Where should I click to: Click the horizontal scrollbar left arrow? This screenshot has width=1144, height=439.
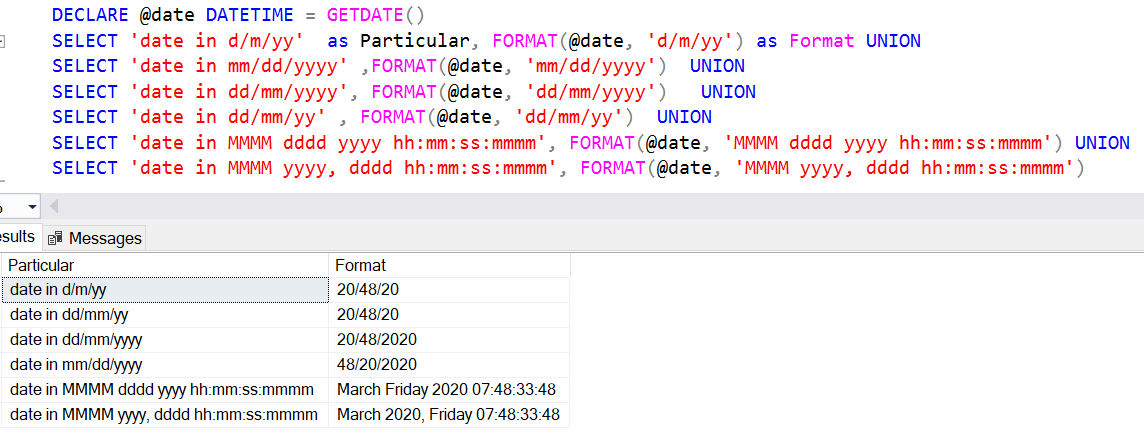pos(53,208)
